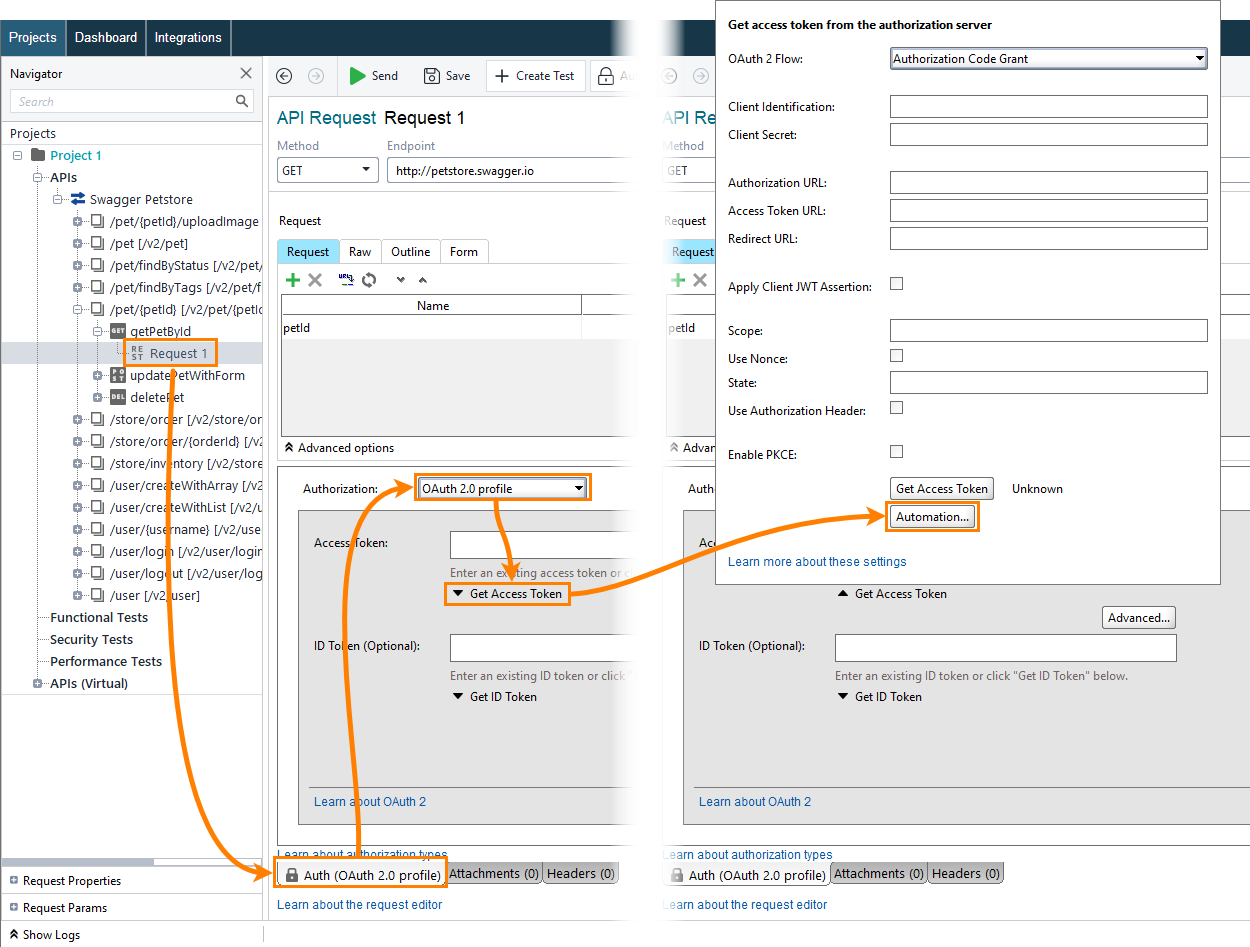Viewport: 1250px width, 947px height.
Task: Click the extract parameters from URL icon
Action: click(346, 280)
